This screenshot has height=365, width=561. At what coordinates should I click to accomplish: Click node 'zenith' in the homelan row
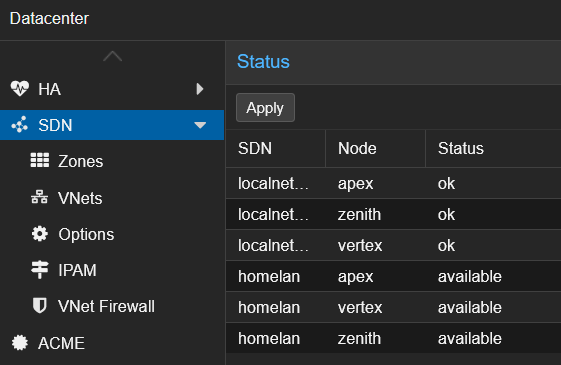(359, 338)
